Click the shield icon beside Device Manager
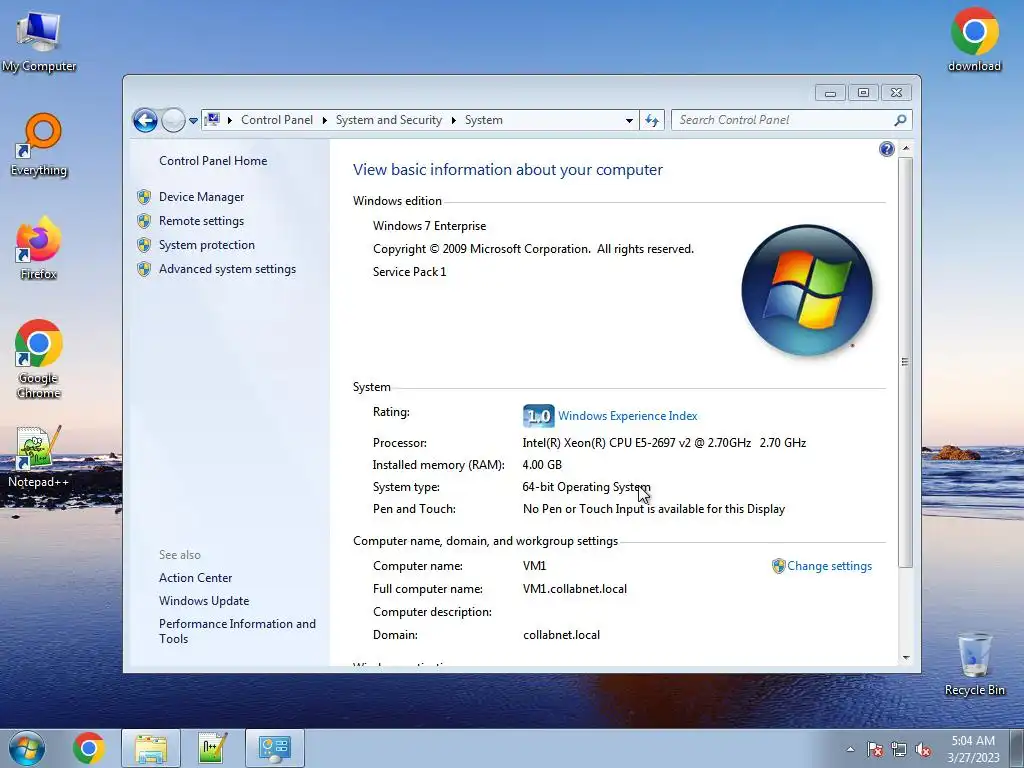1024x768 pixels. 144,197
